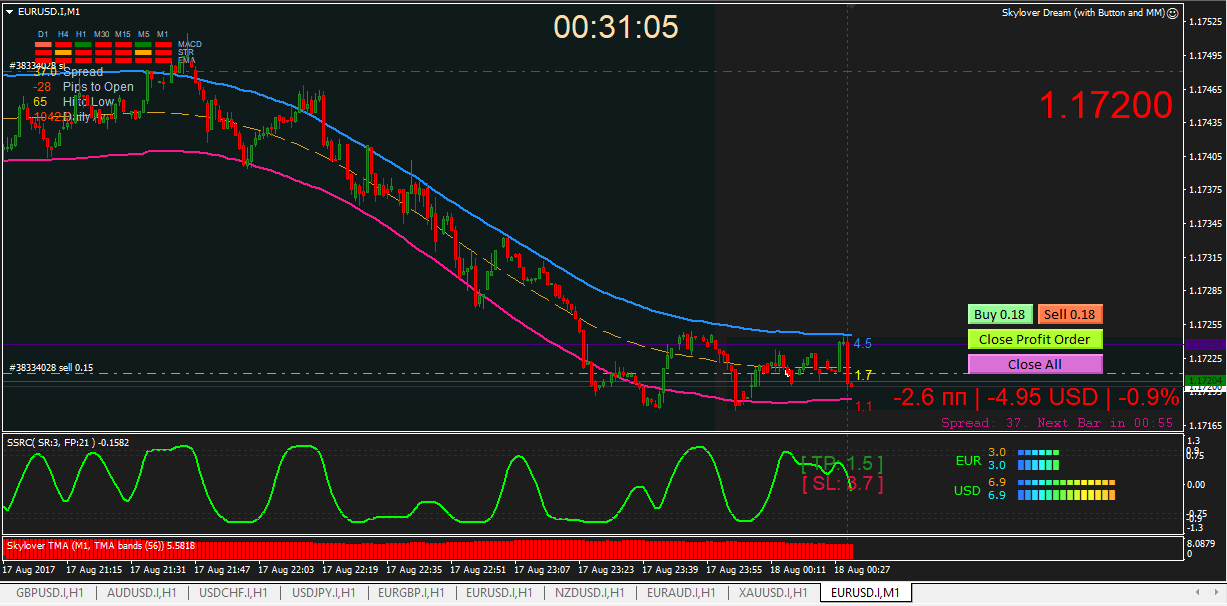Click the yellow 1.7 middle band label

[865, 375]
